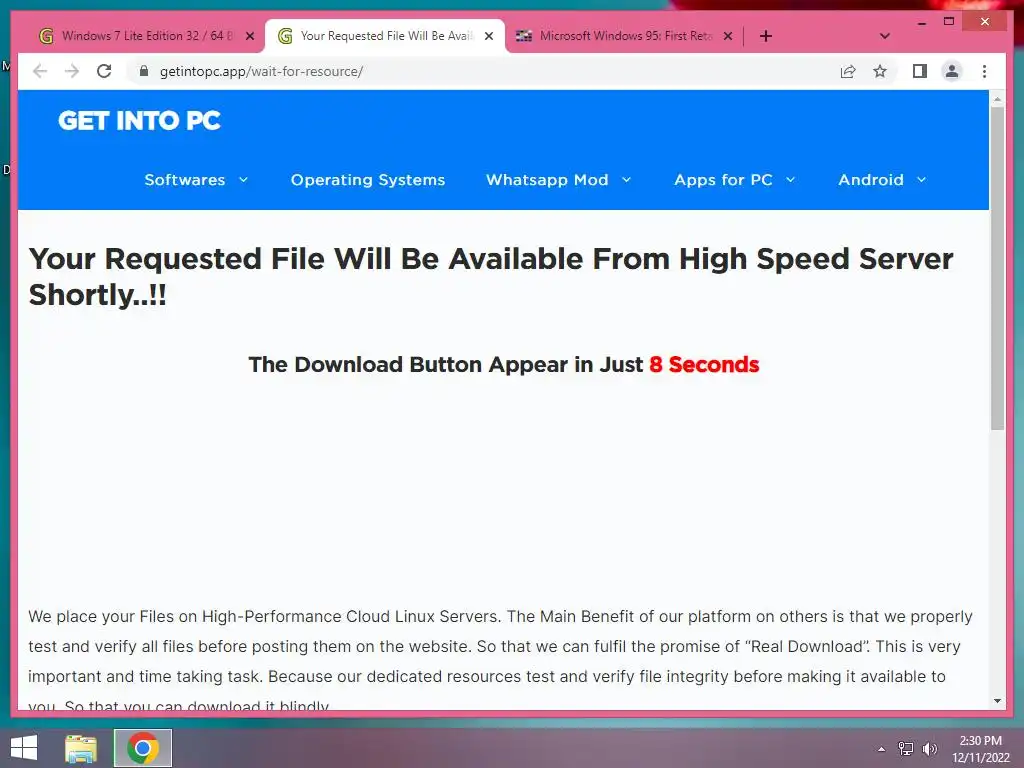
Task: Share this page via the share icon
Action: pos(848,71)
